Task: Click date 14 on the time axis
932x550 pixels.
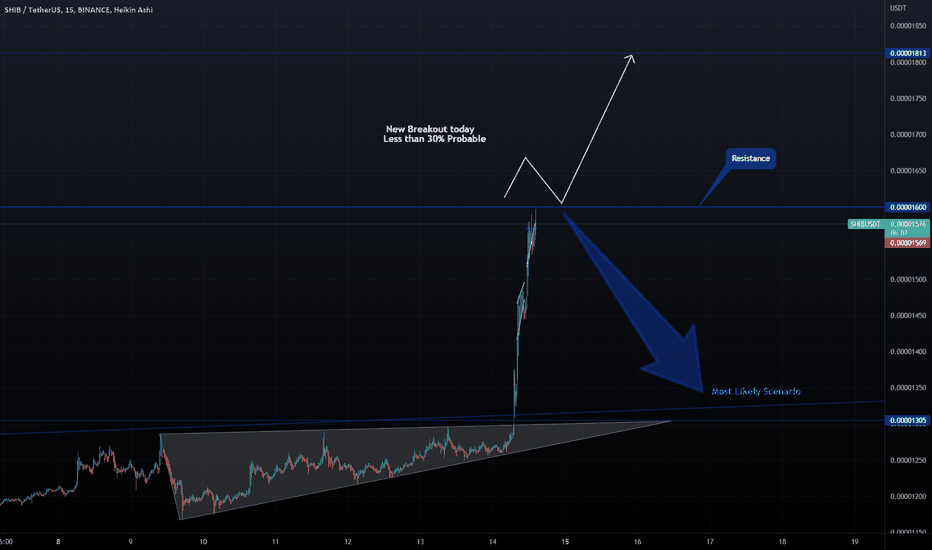Action: pos(493,542)
